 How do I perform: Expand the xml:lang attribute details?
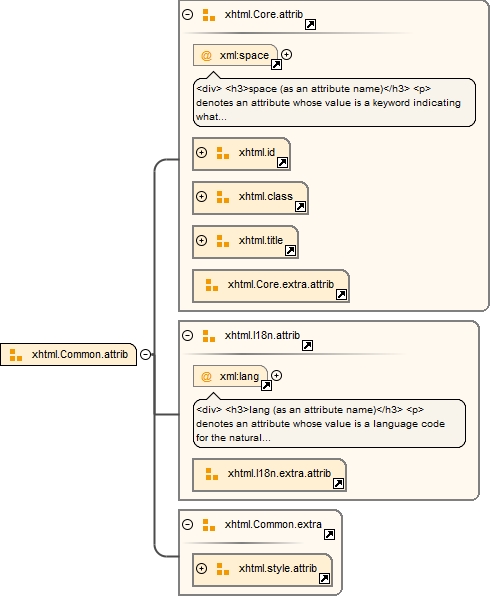click(x=277, y=375)
